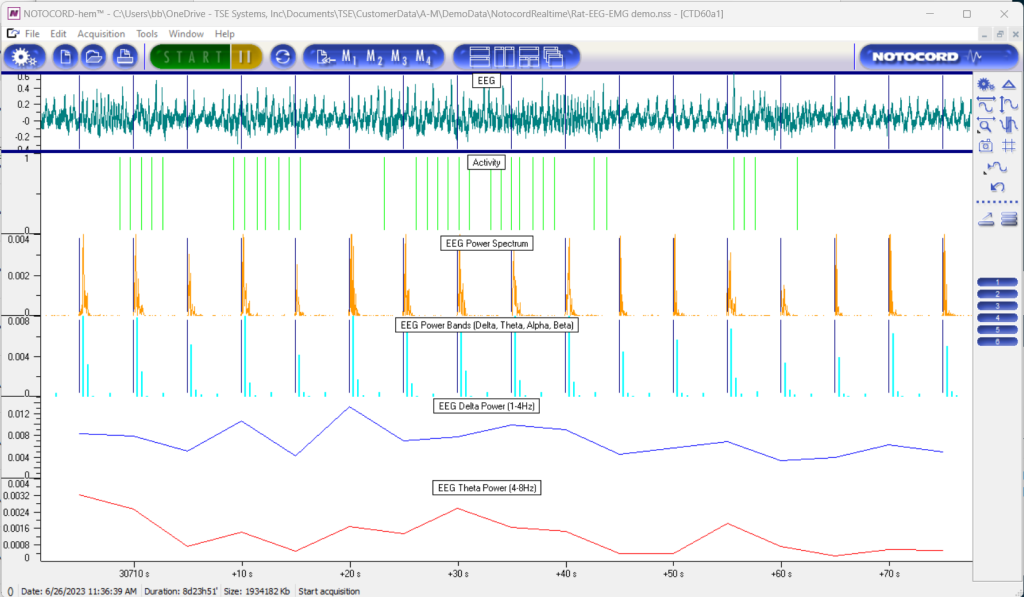
Task: Select page button 3 in the side panel
Action: pyautogui.click(x=997, y=306)
